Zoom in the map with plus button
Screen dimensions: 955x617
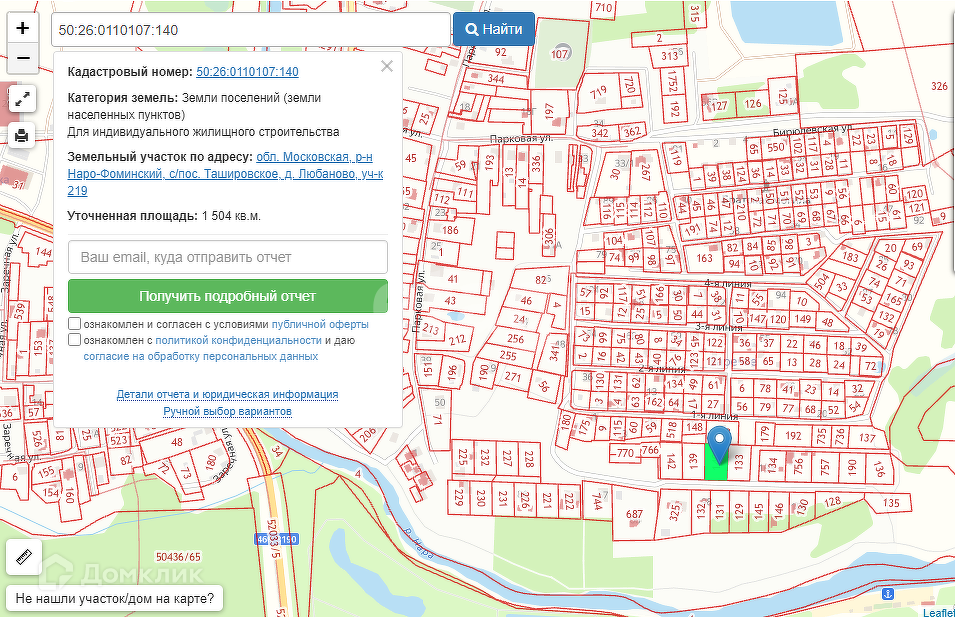[x=23, y=28]
